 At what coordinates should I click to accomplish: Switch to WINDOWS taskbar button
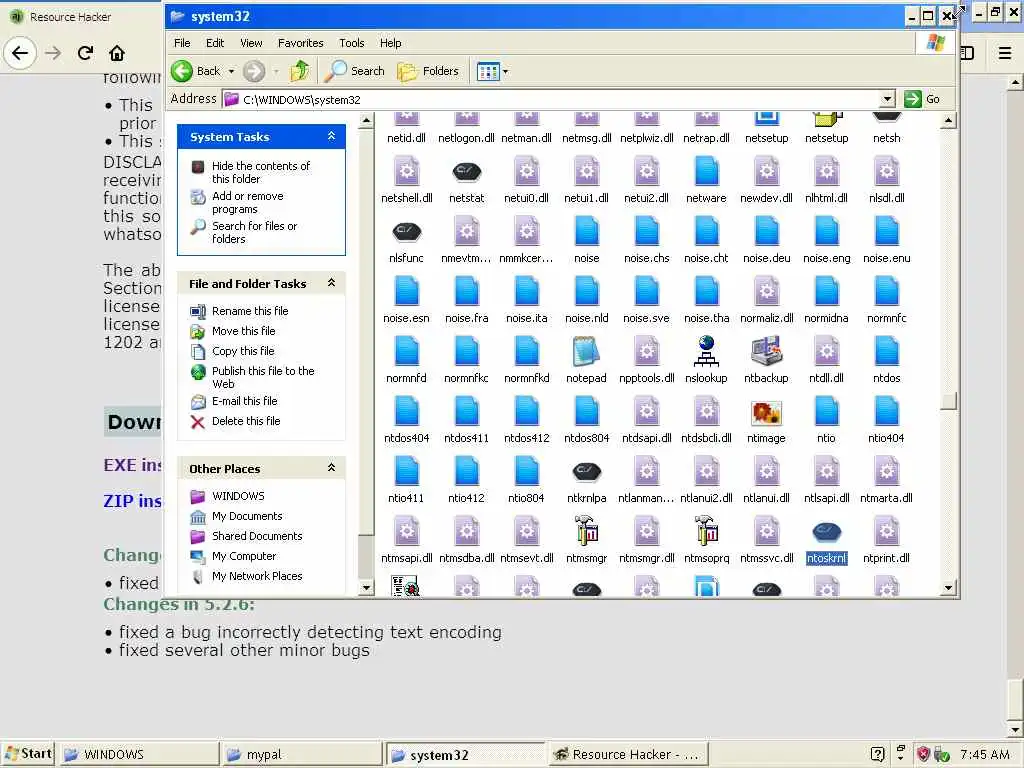[138, 755]
